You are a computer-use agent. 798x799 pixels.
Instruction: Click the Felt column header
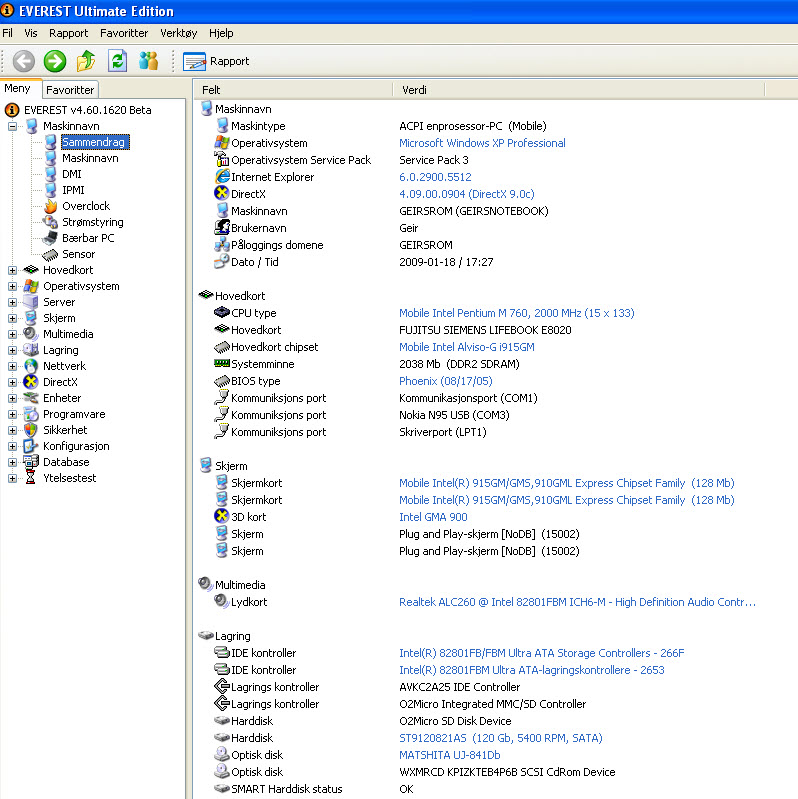point(293,90)
